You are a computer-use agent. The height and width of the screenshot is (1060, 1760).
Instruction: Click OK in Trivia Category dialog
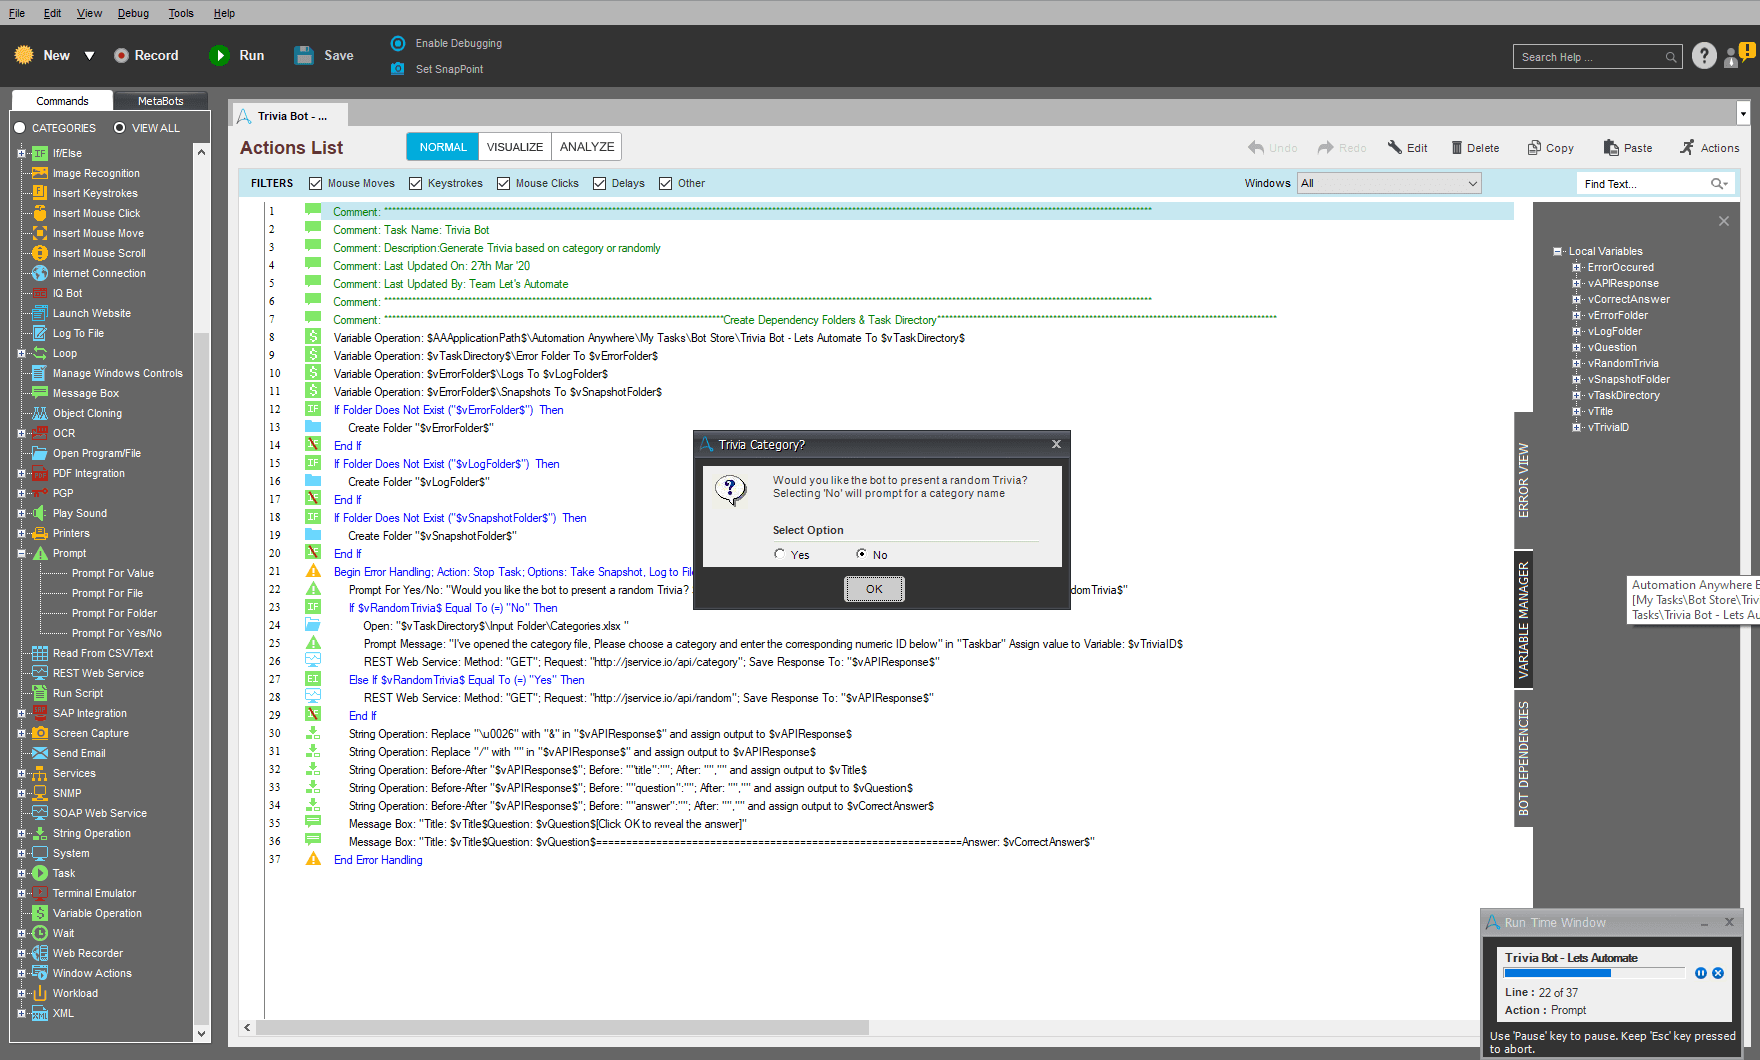point(874,589)
